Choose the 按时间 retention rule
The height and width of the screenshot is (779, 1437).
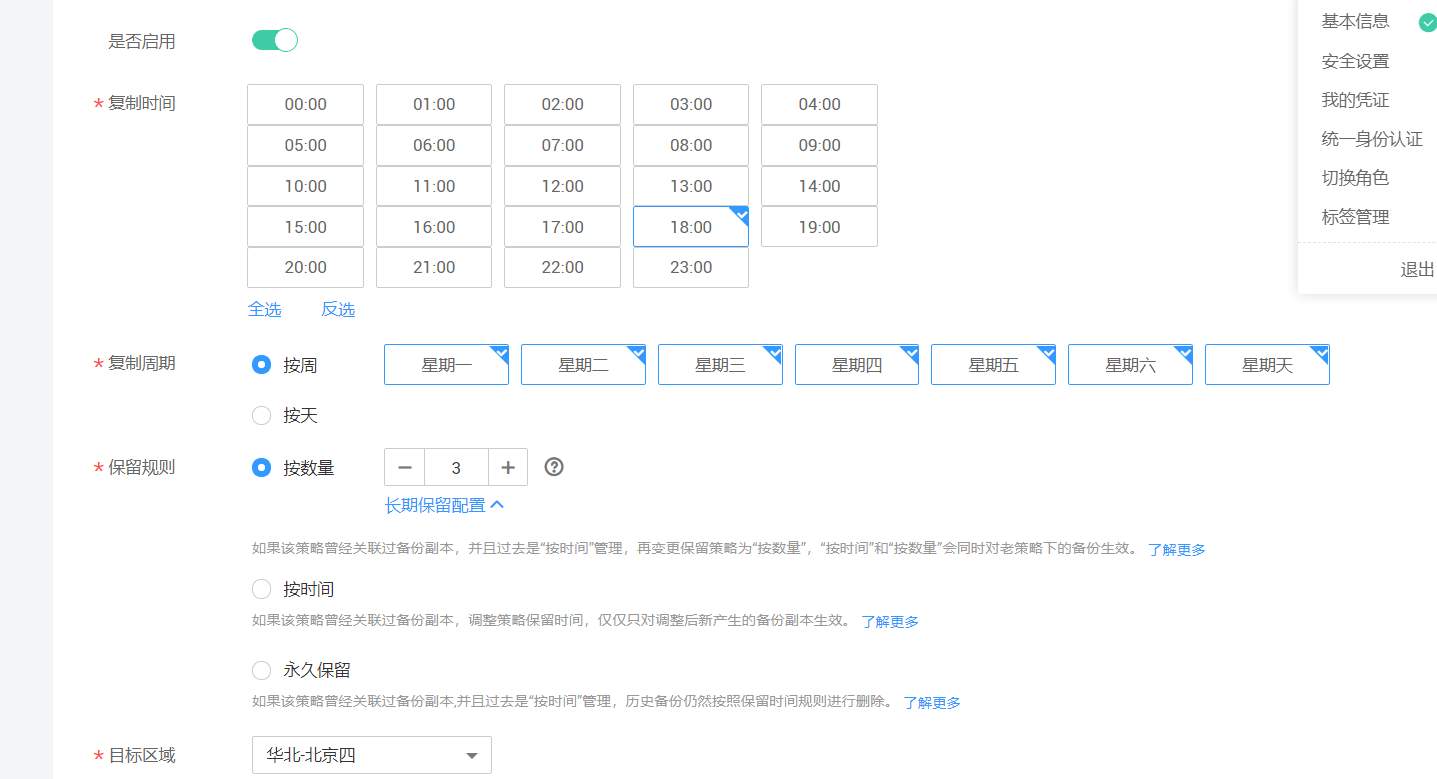(262, 589)
